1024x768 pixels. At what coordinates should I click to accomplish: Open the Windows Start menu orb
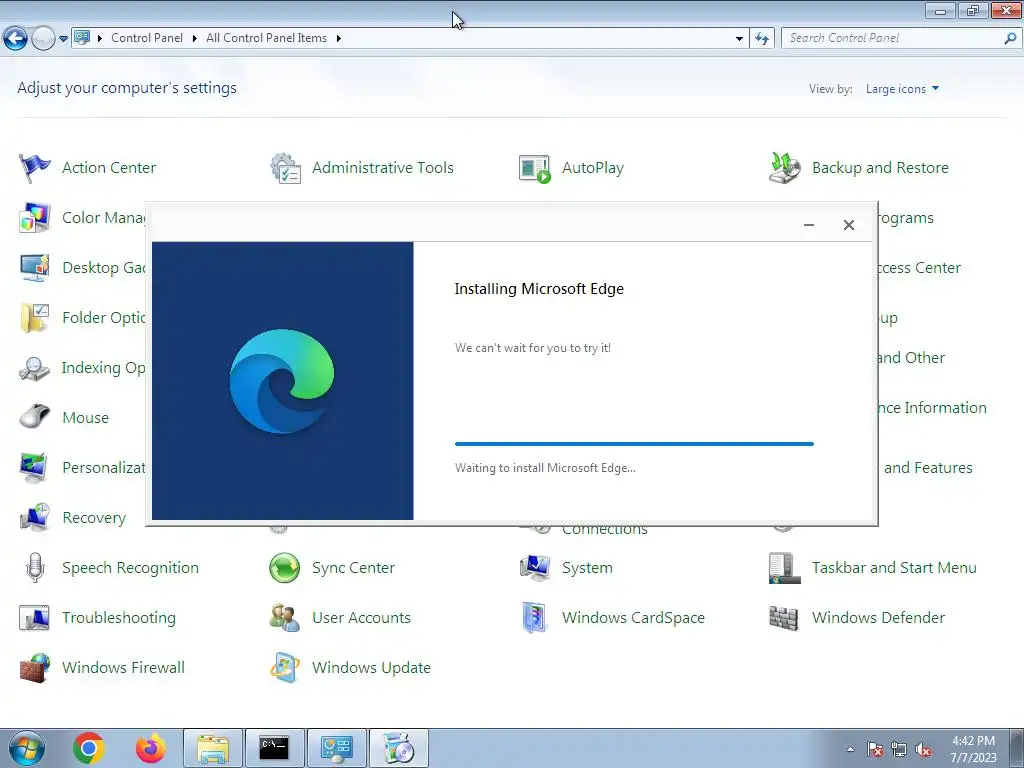(x=27, y=748)
